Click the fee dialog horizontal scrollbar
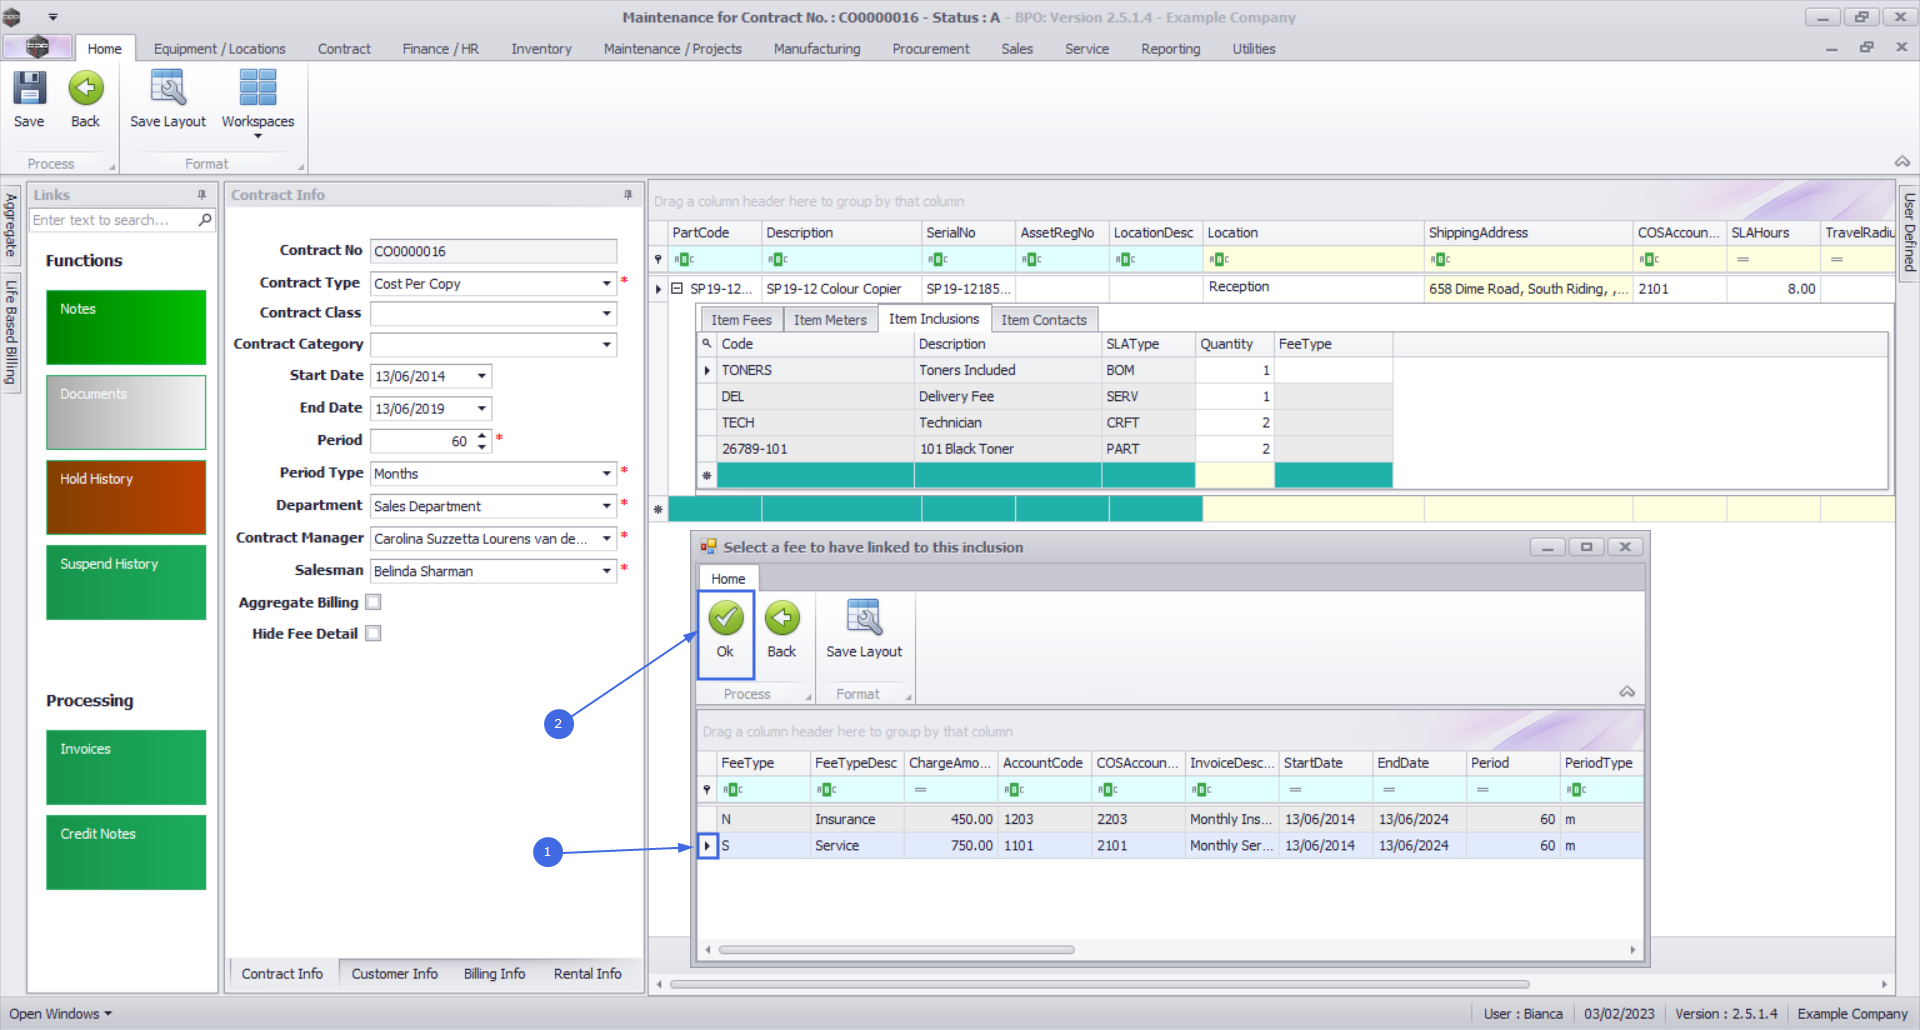 (x=896, y=950)
